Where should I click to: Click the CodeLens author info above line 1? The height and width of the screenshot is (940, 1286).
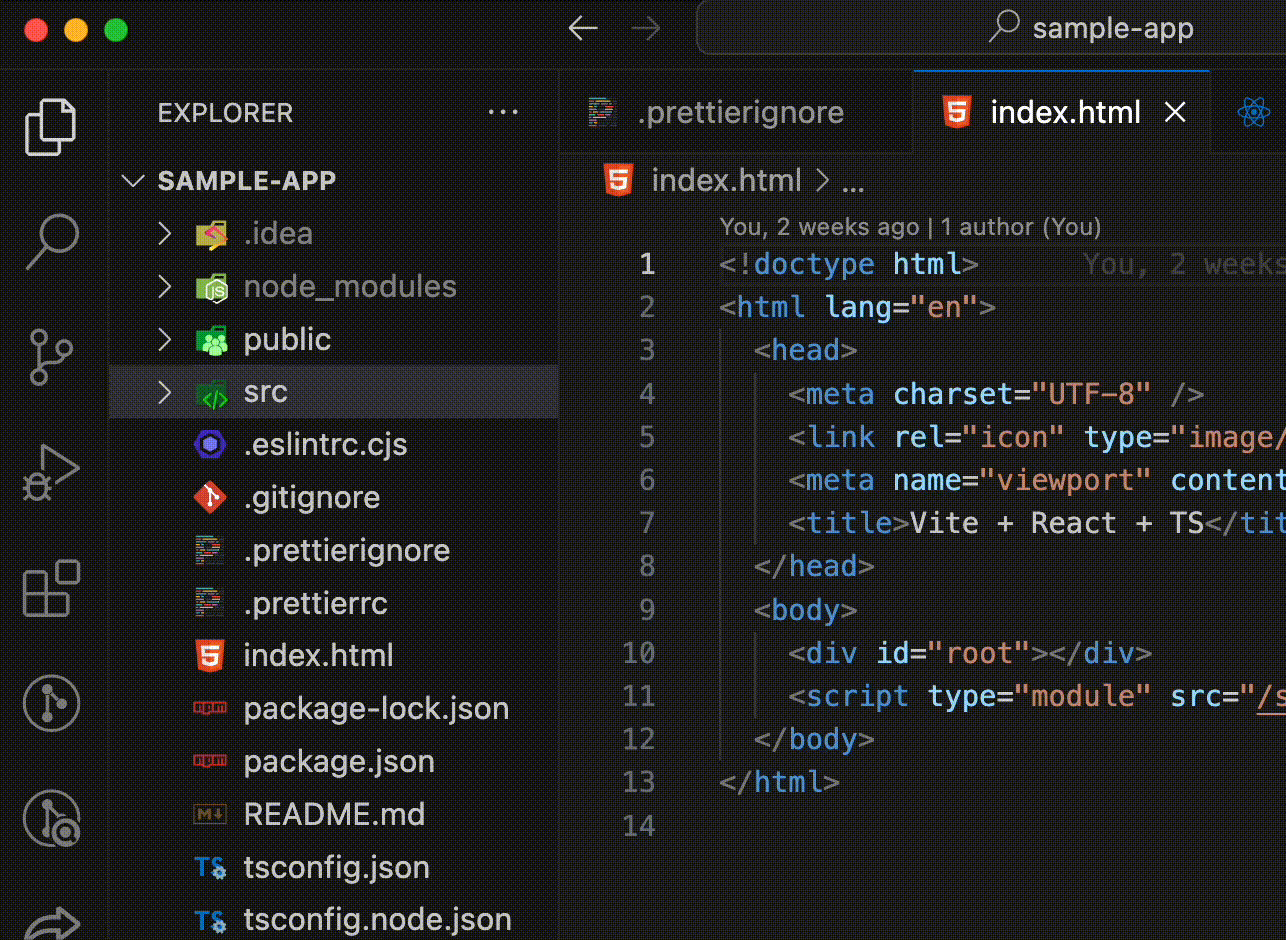click(x=910, y=227)
